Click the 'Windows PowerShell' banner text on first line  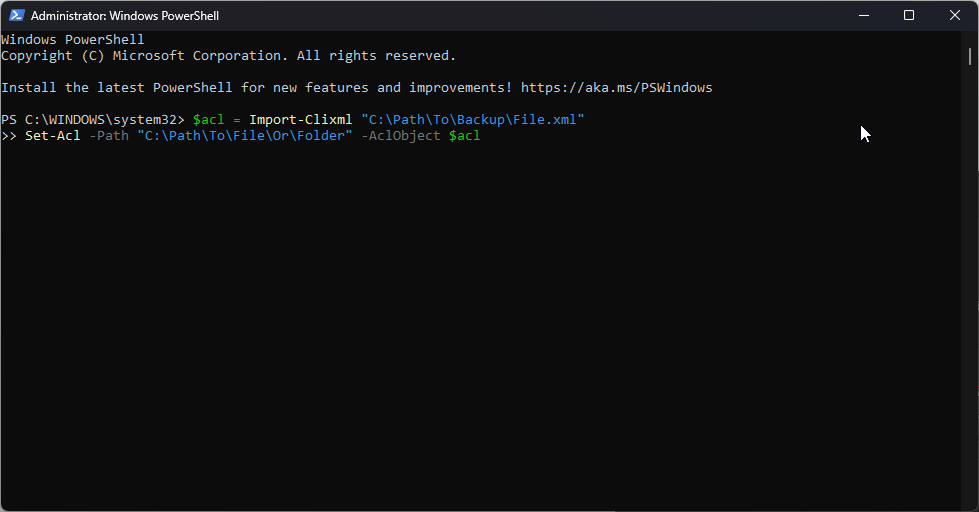72,40
